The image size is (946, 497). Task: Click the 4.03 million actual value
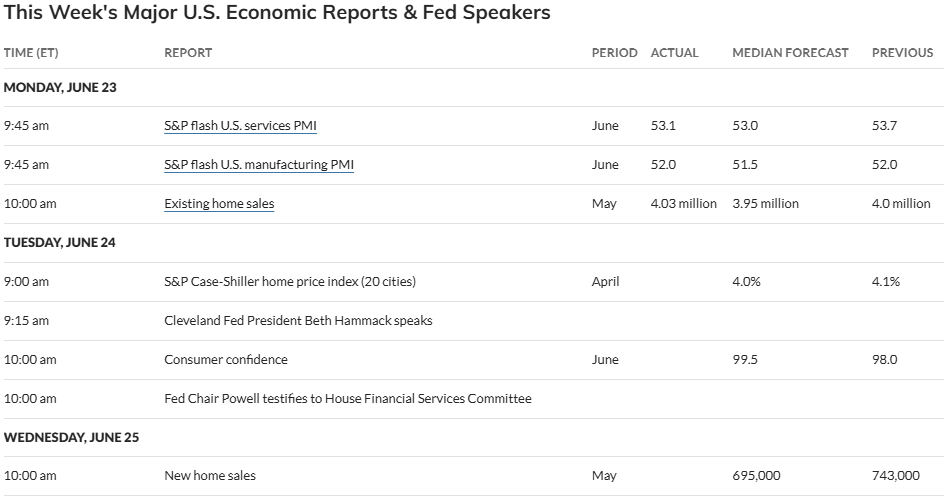point(684,204)
